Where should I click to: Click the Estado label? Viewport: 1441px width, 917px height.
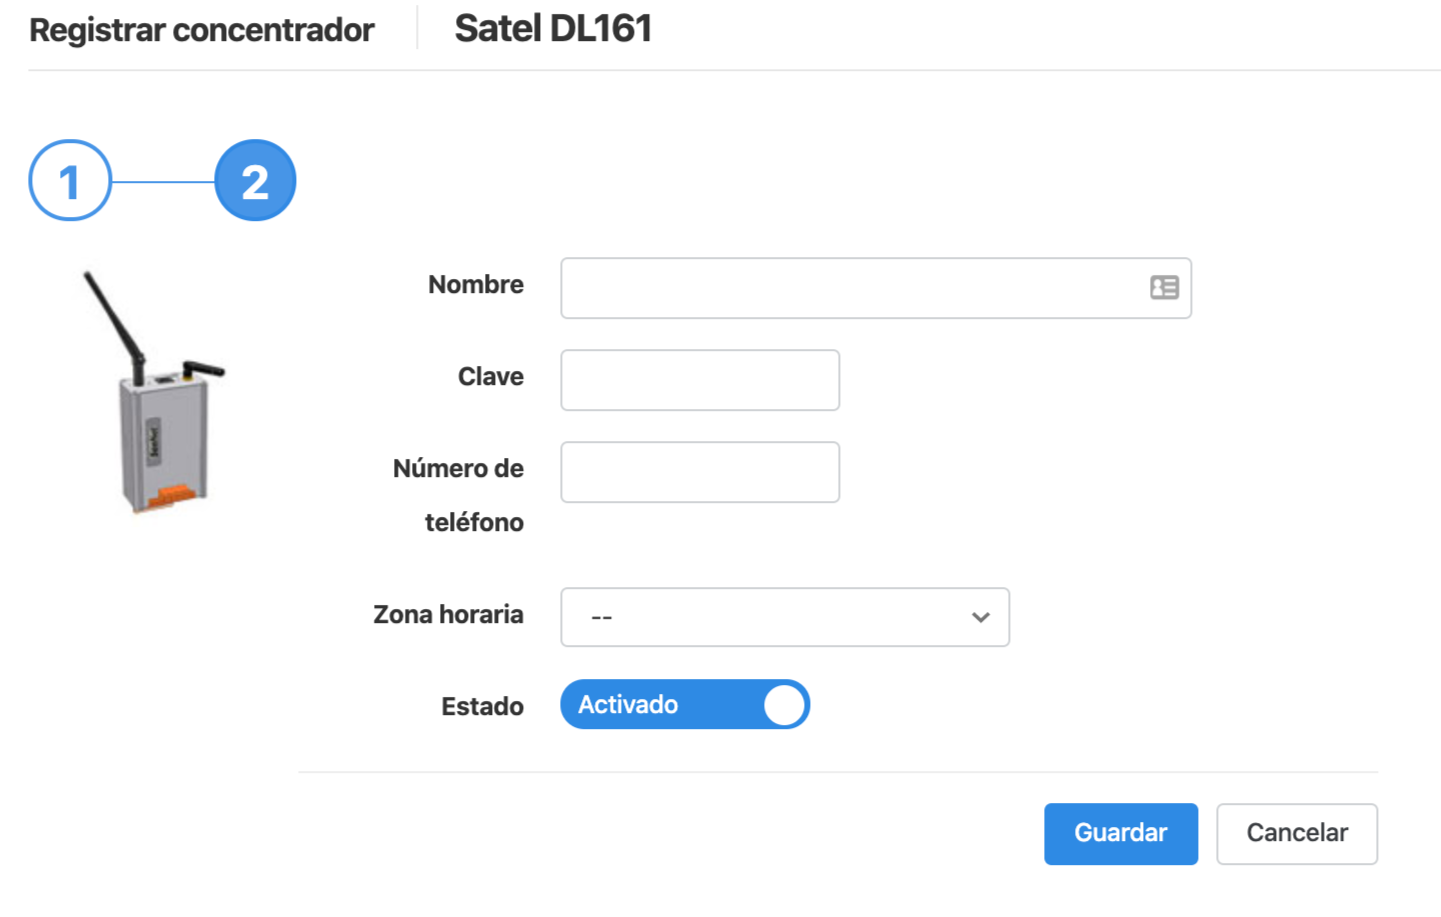coord(482,707)
